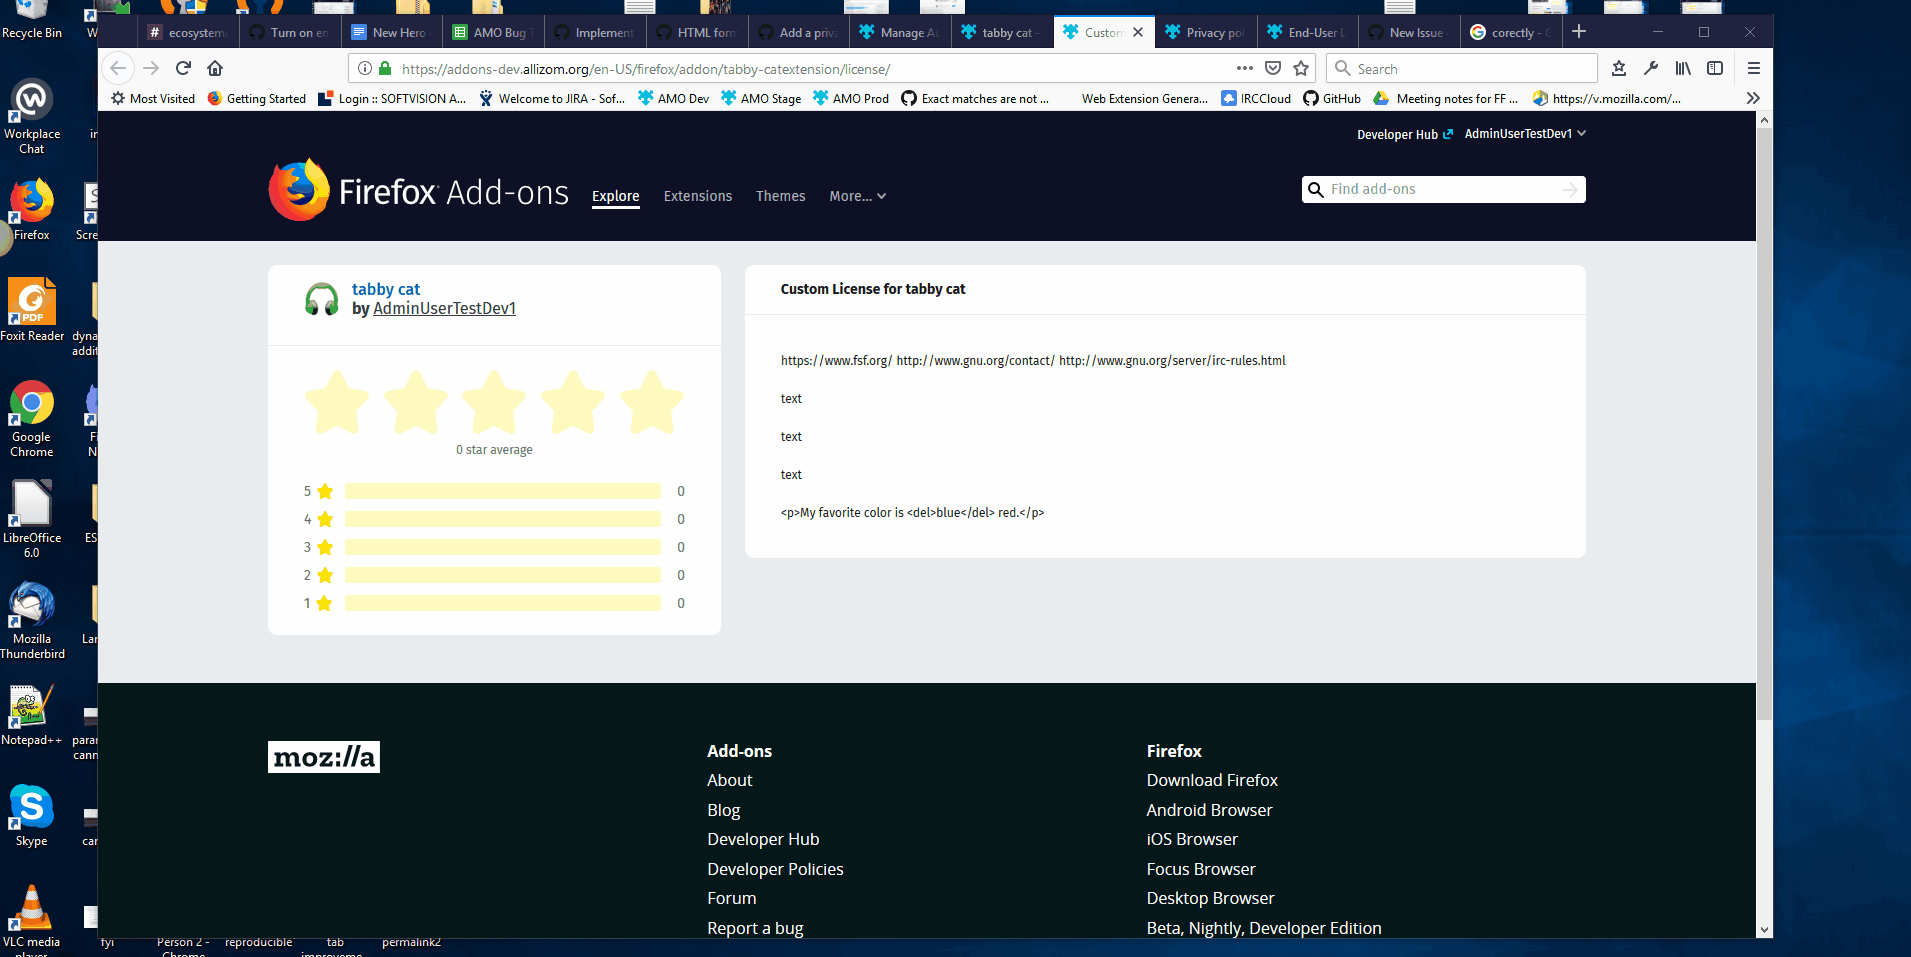The image size is (1911, 957).
Task: Open the Themes navigation item
Action: pos(781,196)
